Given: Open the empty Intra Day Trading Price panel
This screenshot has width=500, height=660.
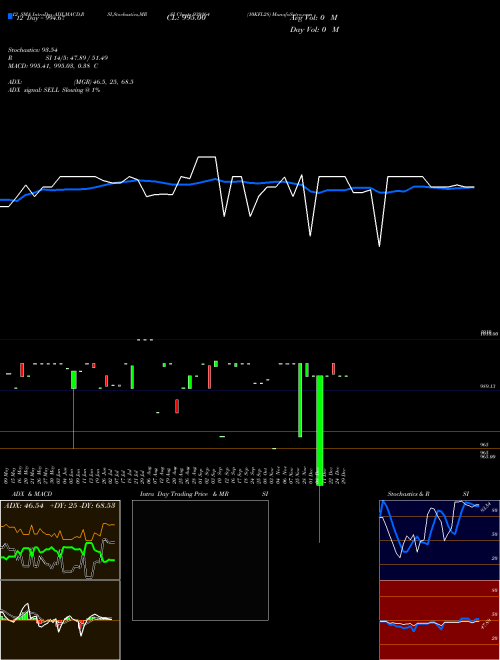Looking at the screenshot, I should pos(200,560).
